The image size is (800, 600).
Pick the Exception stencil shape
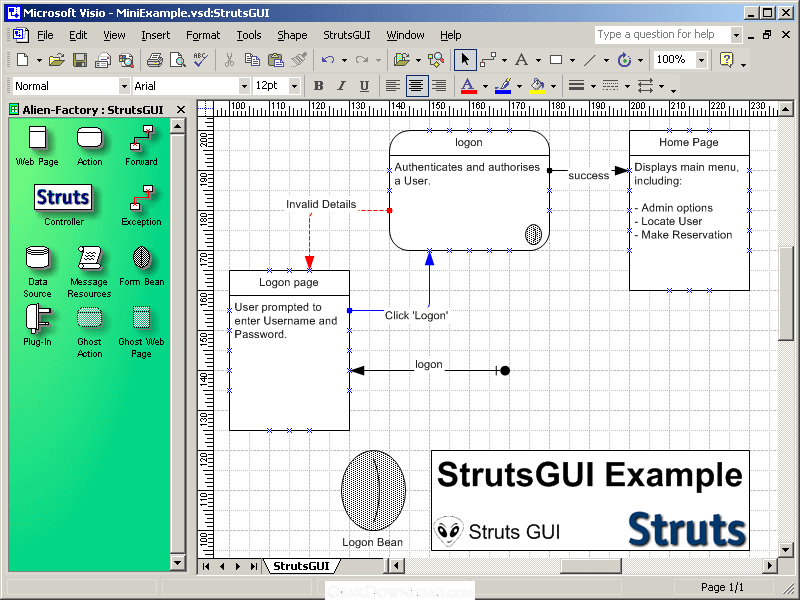141,205
